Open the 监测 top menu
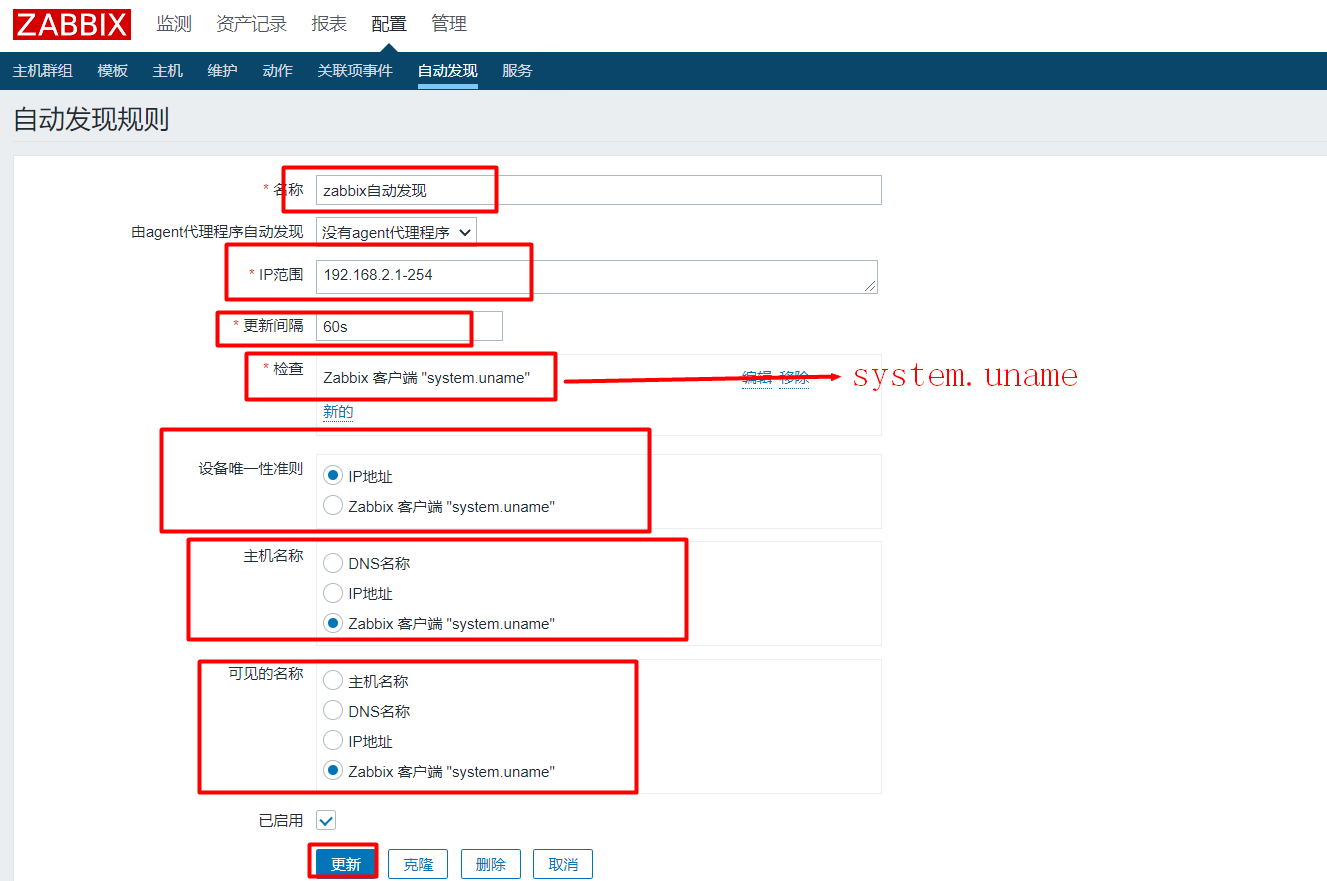The height and width of the screenshot is (881, 1327). tap(174, 24)
